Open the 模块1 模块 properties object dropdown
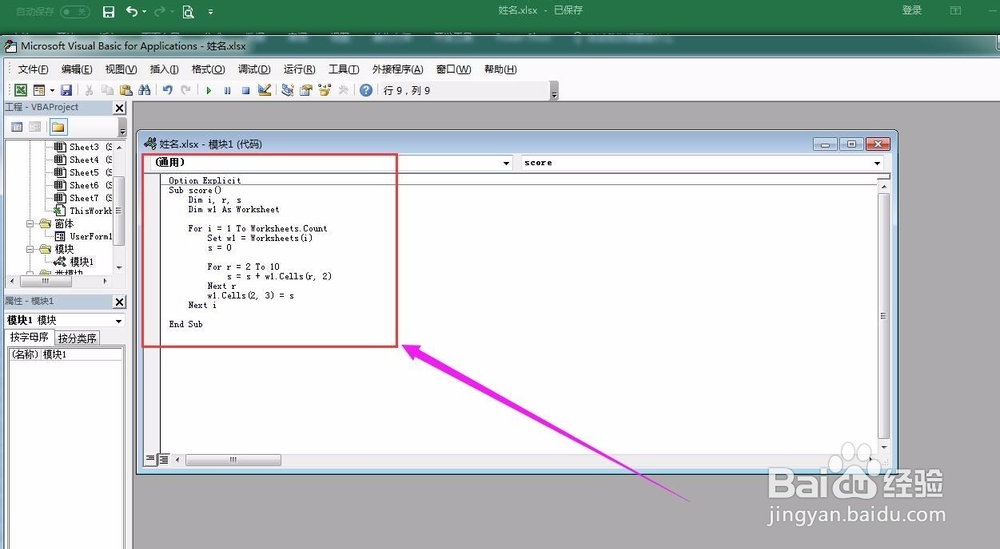The width and height of the screenshot is (1000, 549). 119,321
